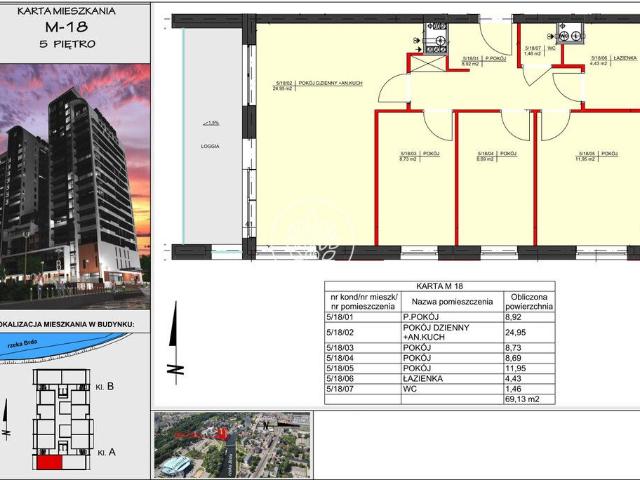The image size is (640, 480).
Task: Click the 'KL. A' staircase label
Action: click(x=107, y=452)
